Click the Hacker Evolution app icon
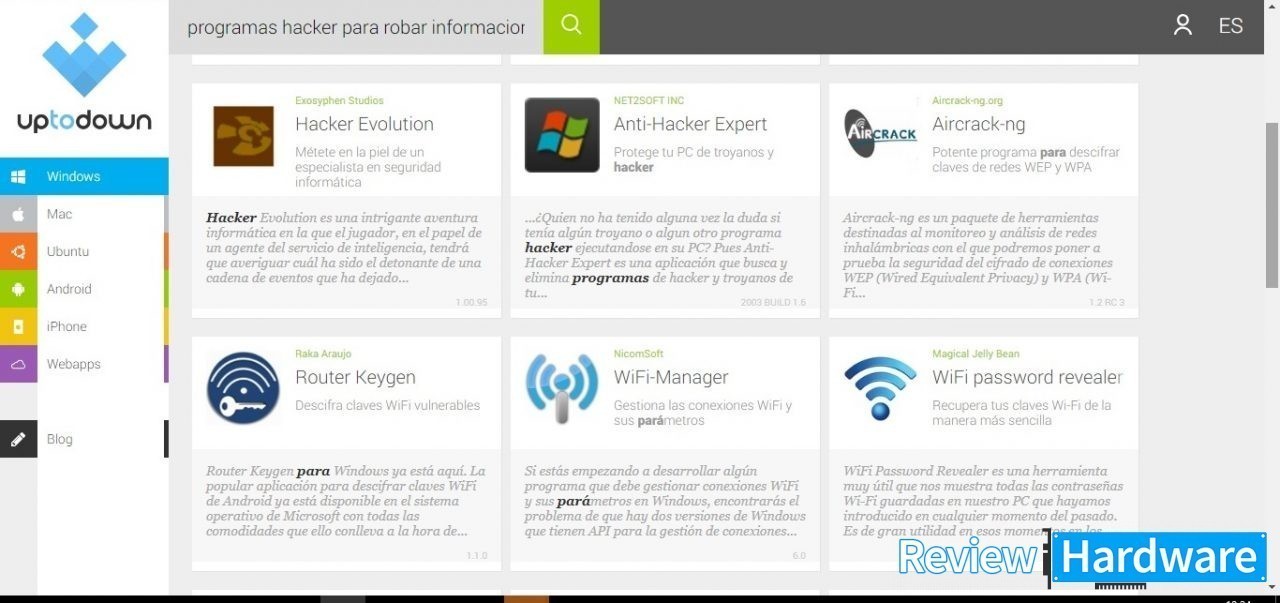 point(243,136)
